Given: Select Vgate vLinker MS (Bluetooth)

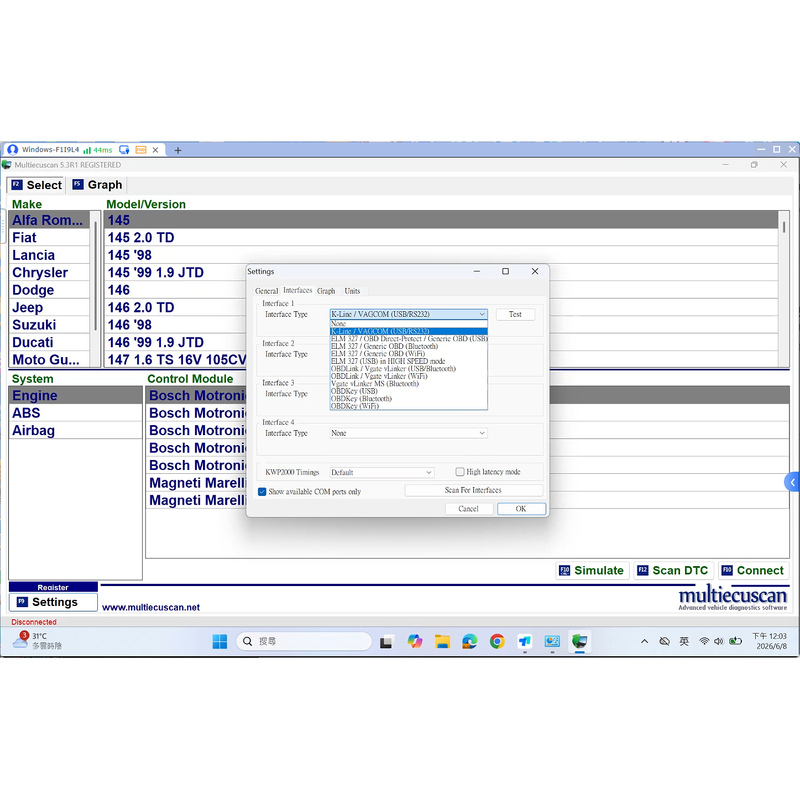Looking at the screenshot, I should pyautogui.click(x=408, y=384).
